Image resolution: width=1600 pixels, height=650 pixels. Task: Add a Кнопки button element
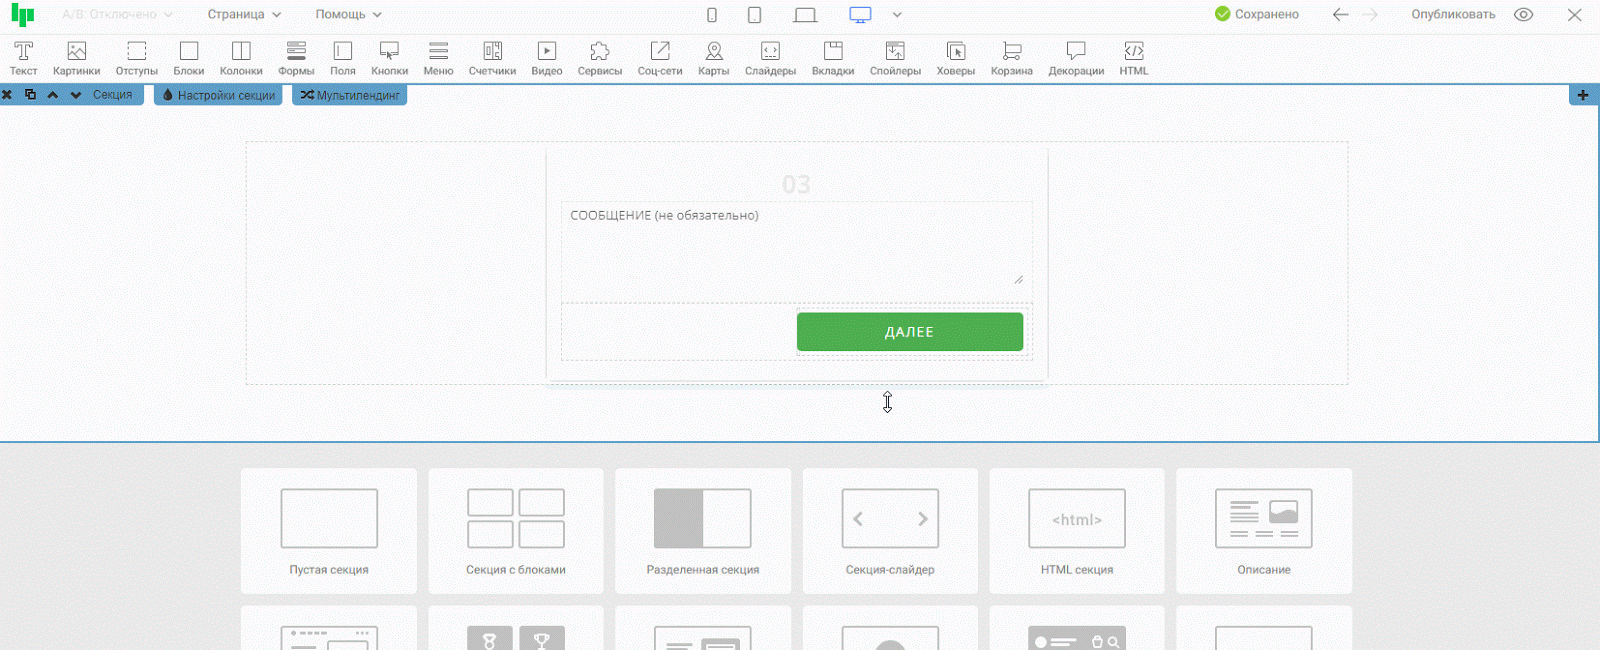click(x=389, y=58)
